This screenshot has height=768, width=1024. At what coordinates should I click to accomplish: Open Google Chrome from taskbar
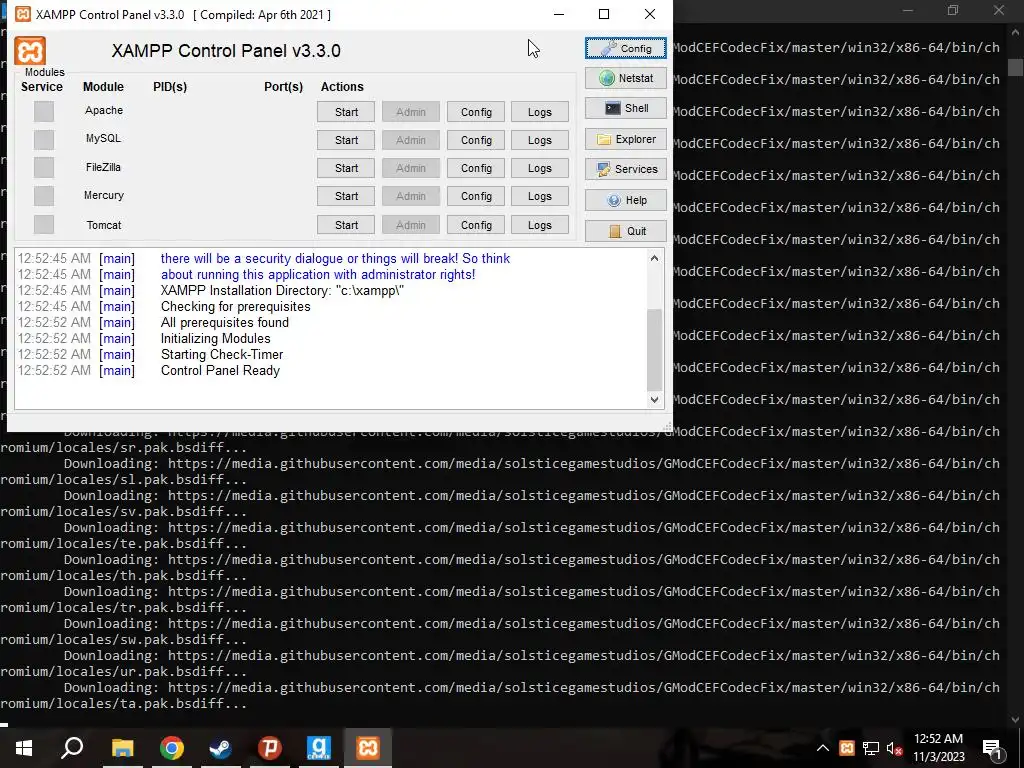pyautogui.click(x=172, y=748)
